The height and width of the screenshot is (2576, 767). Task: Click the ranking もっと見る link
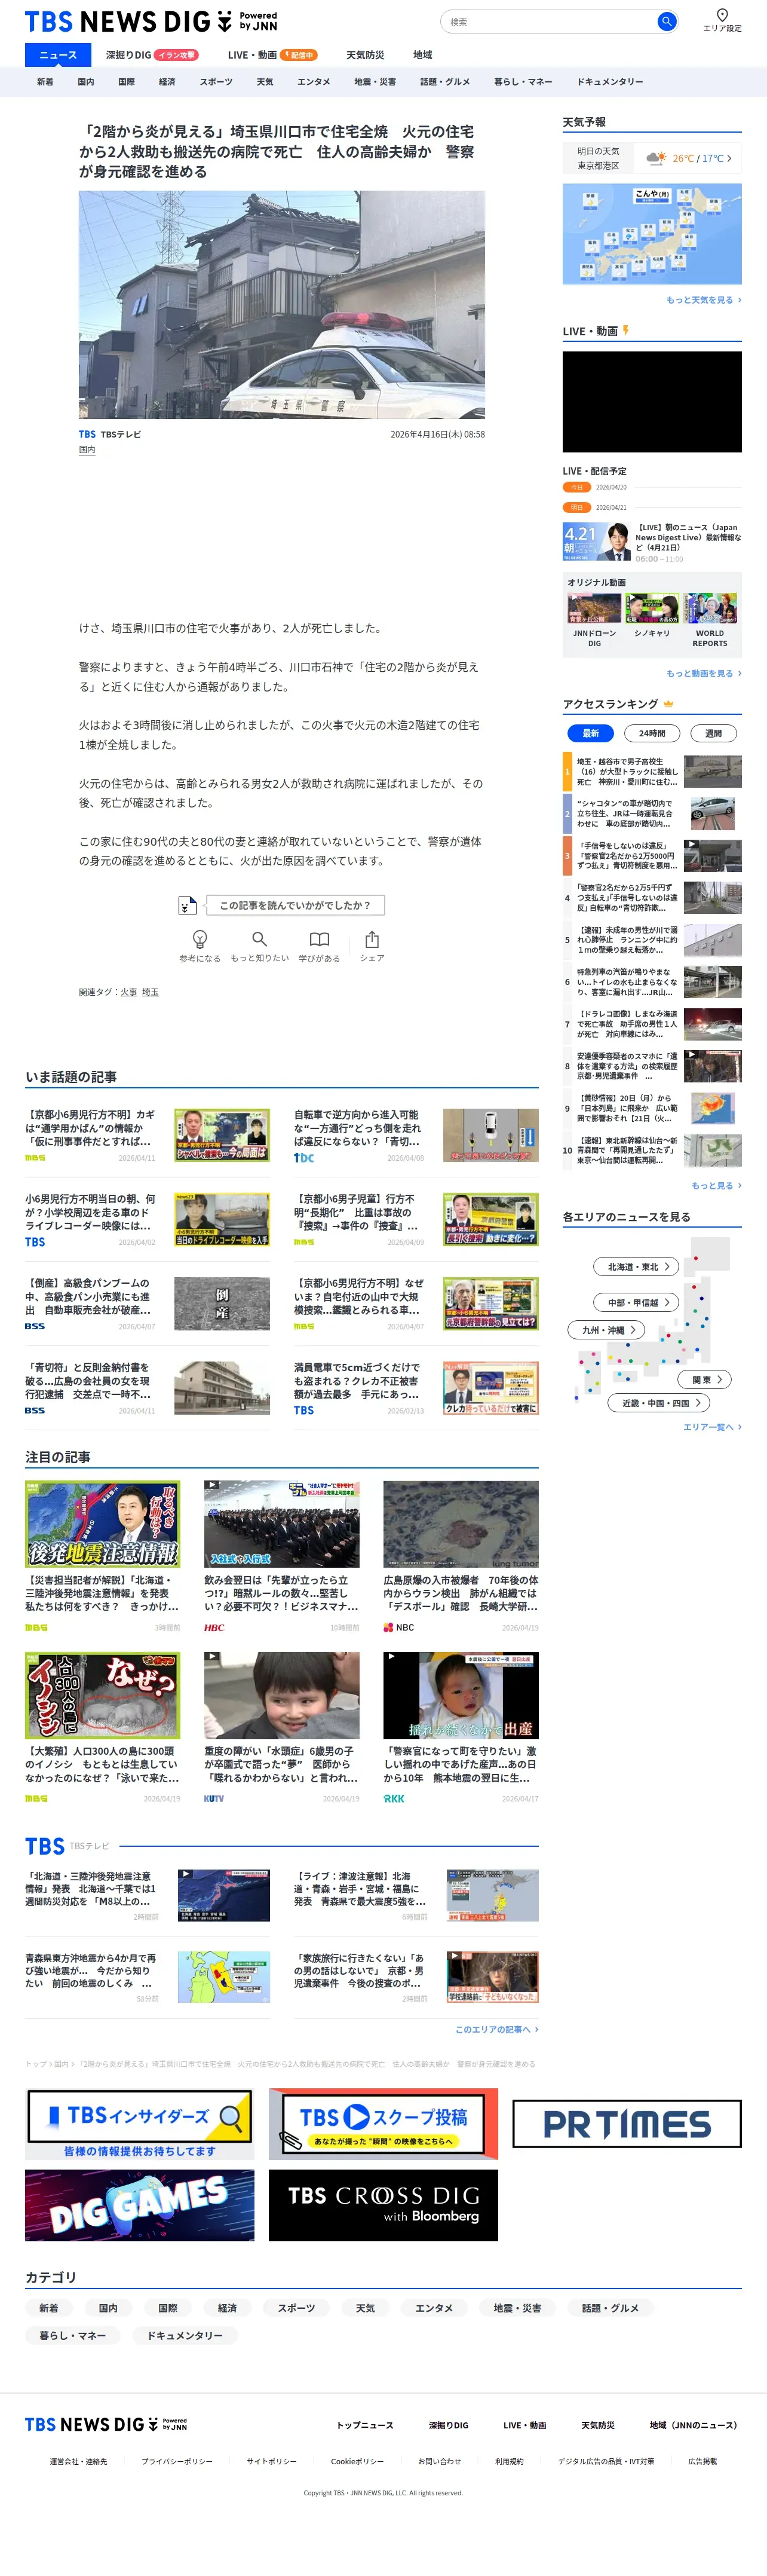[716, 1186]
